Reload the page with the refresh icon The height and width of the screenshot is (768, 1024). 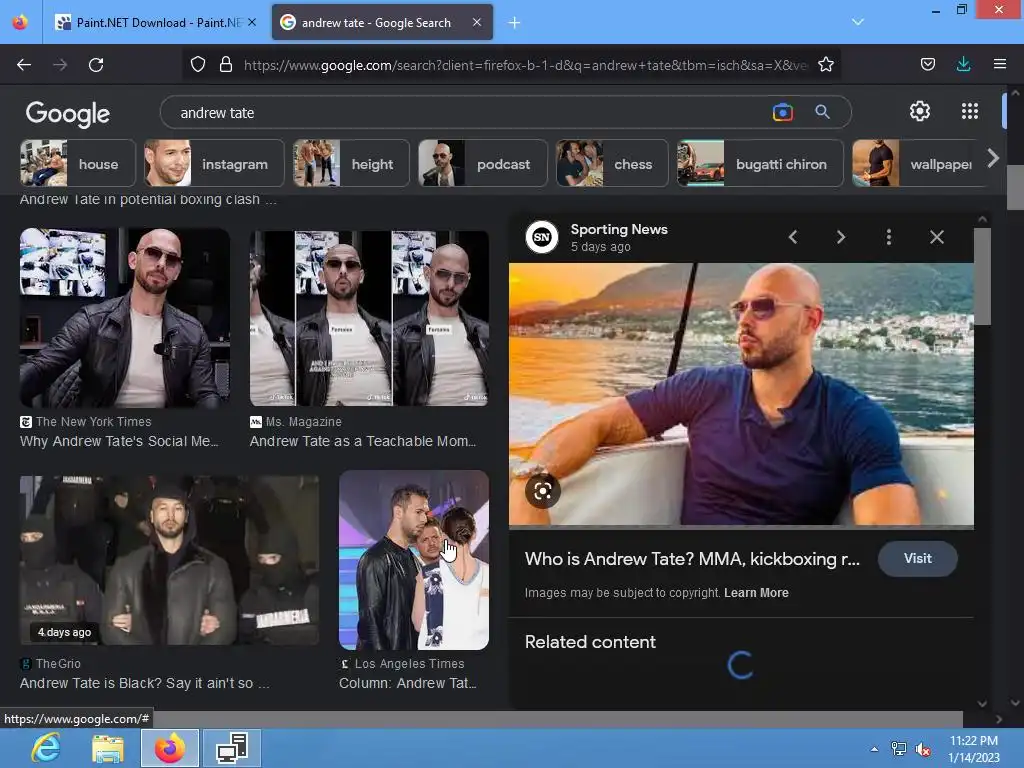(x=96, y=65)
